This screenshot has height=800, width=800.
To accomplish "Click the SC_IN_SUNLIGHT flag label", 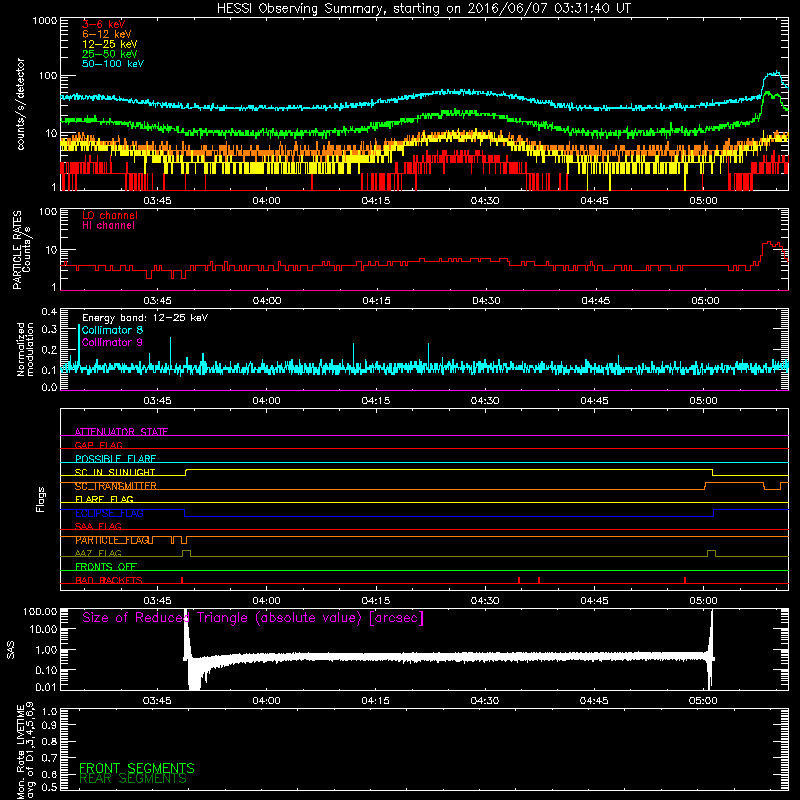I will pos(115,472).
